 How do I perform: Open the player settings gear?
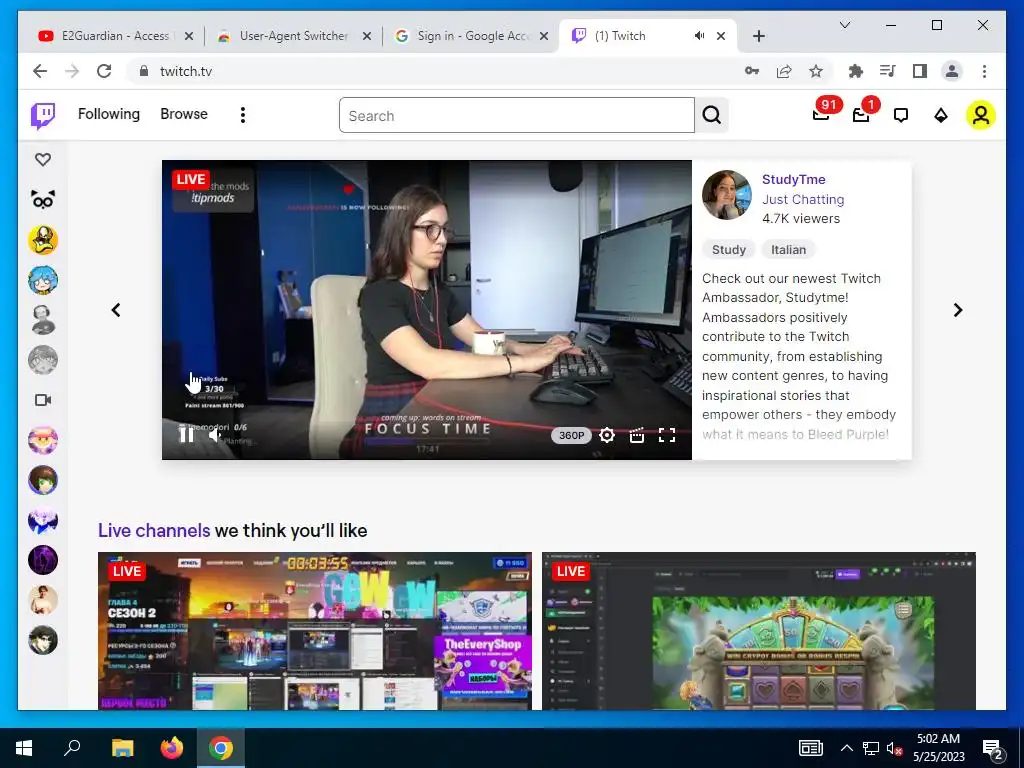click(x=607, y=435)
